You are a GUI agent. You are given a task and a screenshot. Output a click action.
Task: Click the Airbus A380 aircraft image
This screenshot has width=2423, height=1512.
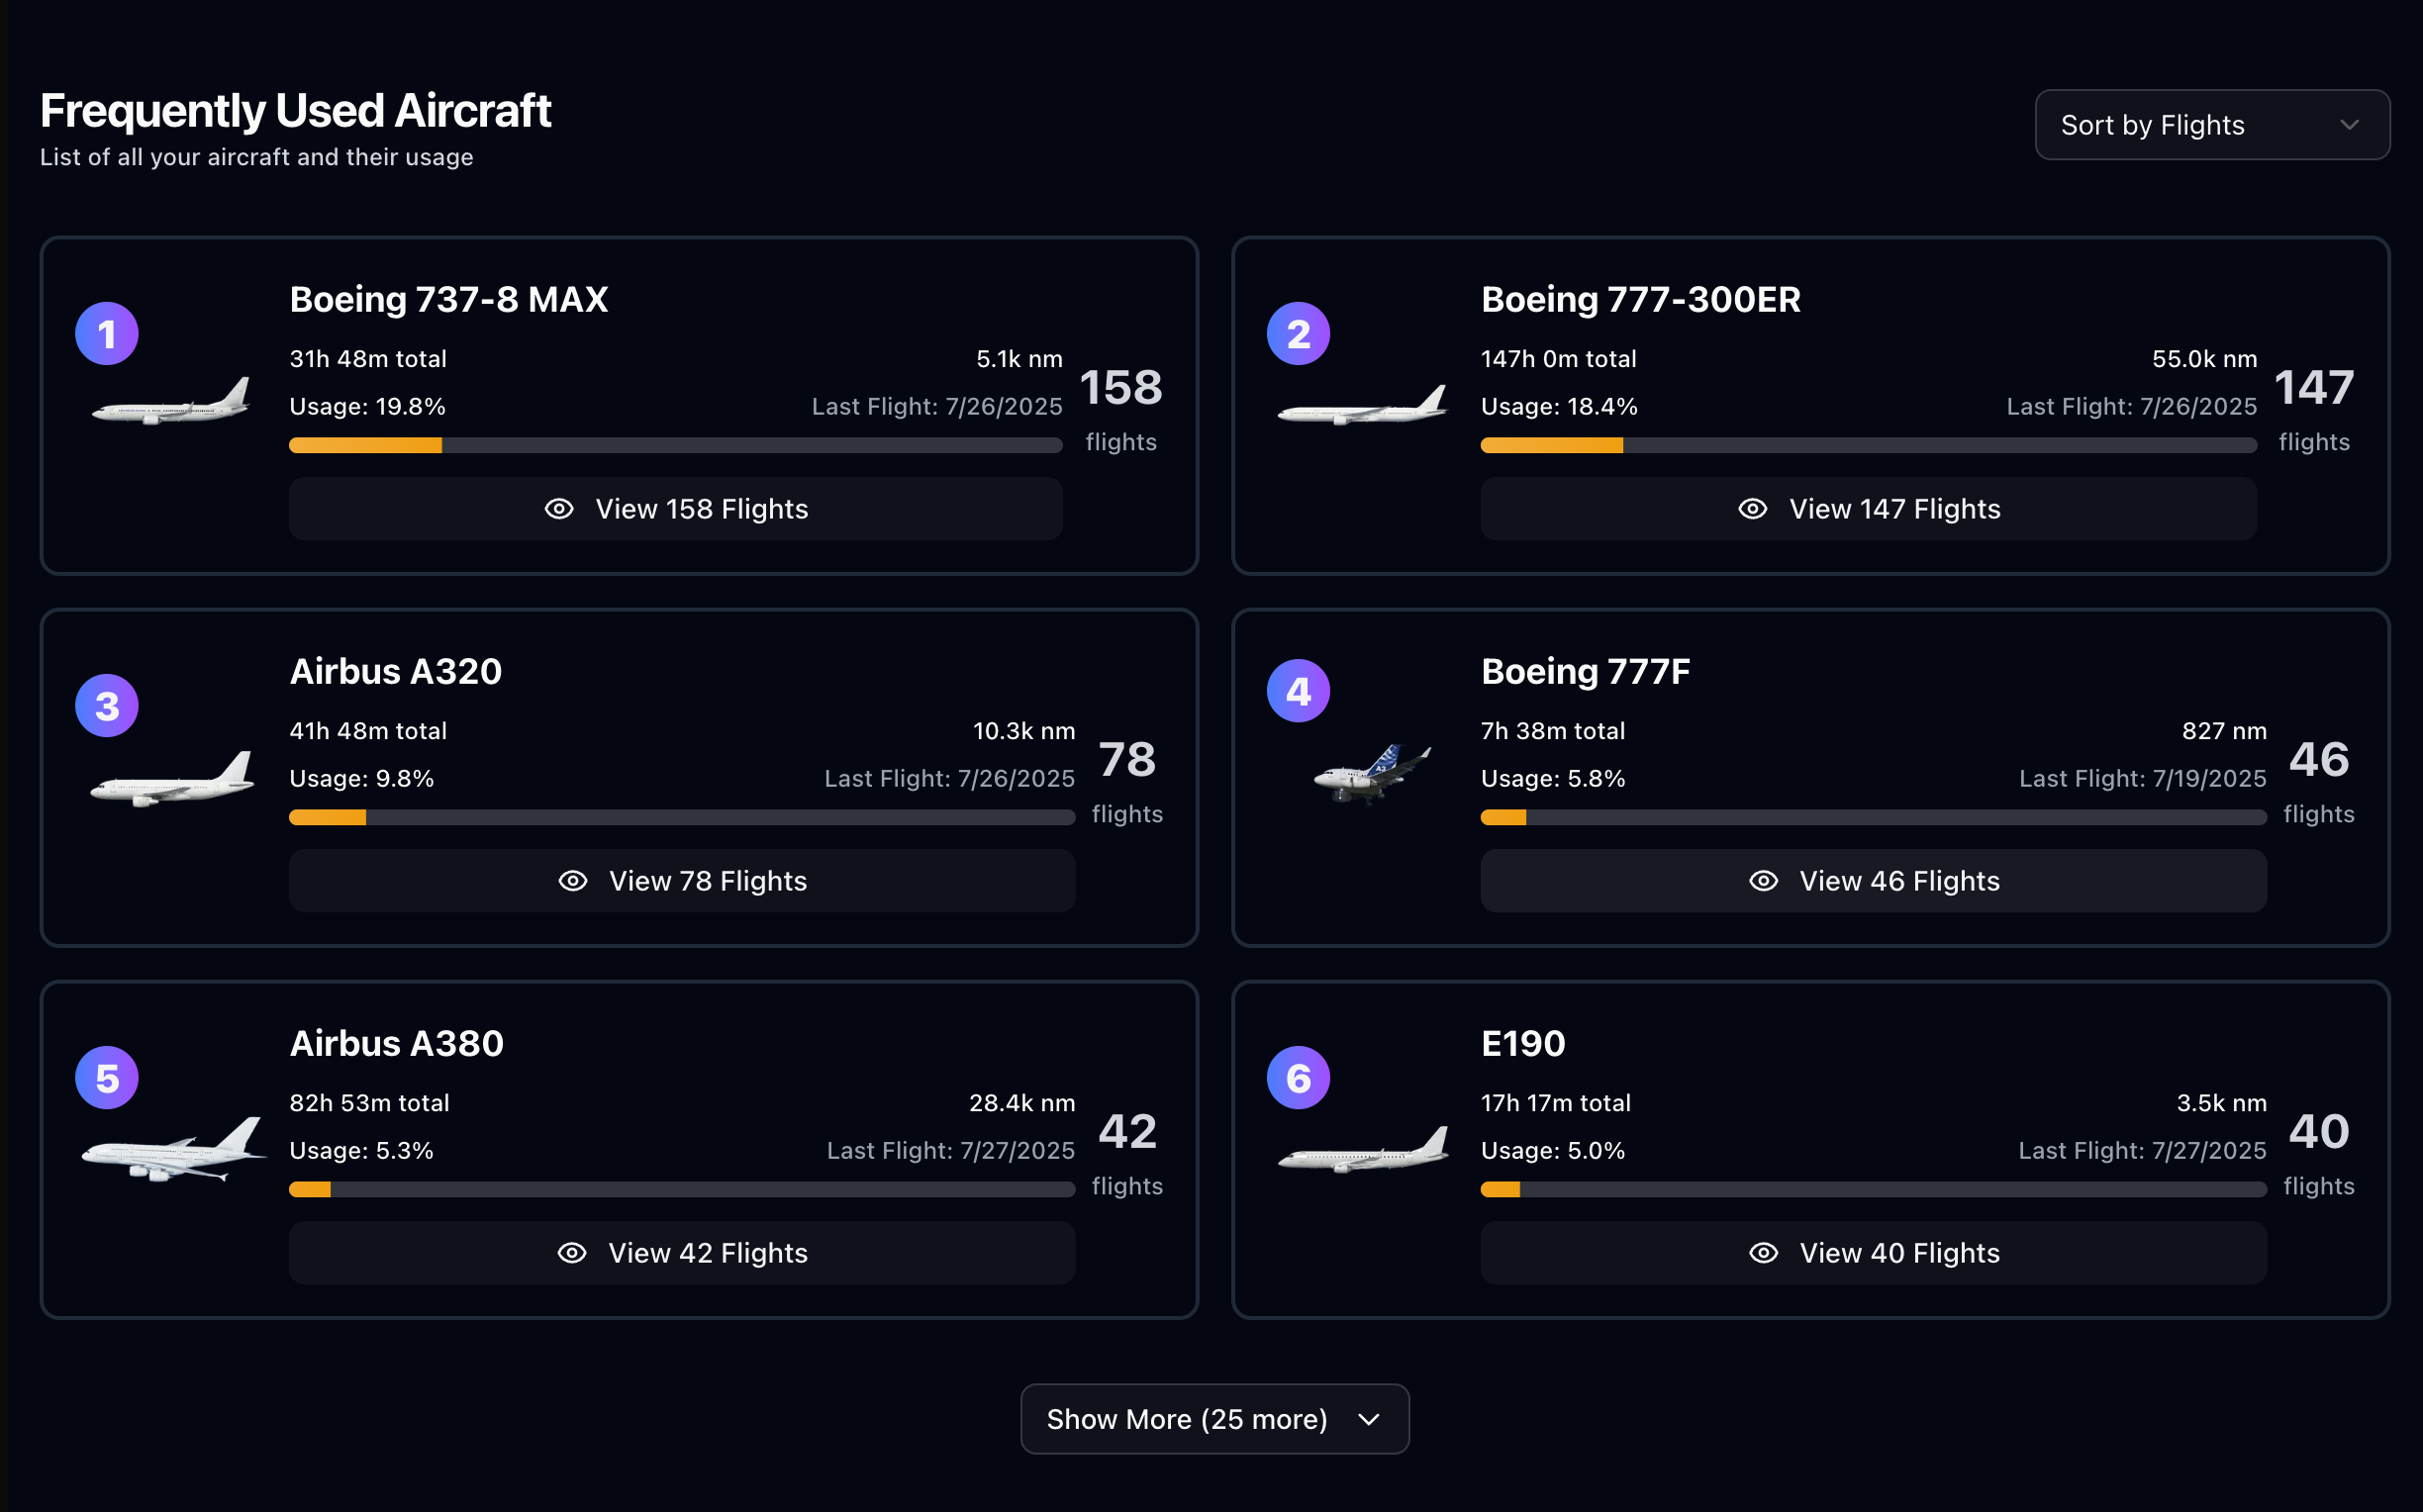click(173, 1151)
